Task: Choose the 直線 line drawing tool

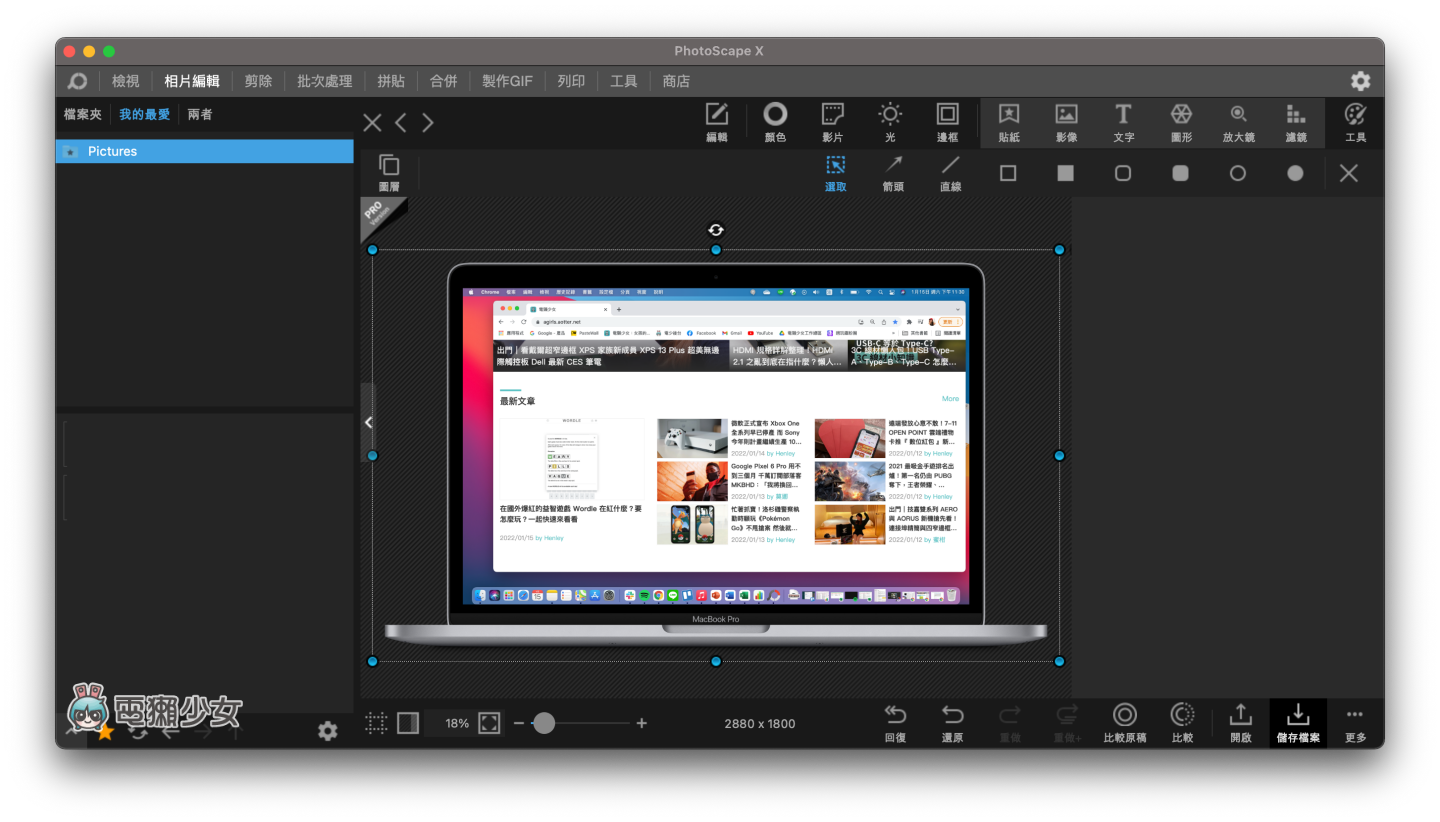Action: tap(950, 172)
